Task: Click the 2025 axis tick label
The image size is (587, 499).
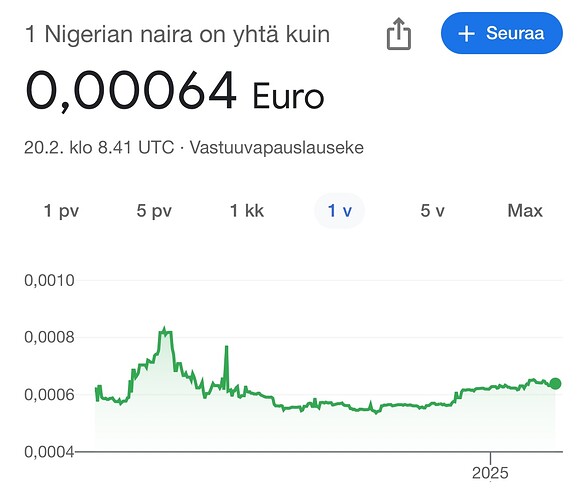Action: coord(490,473)
